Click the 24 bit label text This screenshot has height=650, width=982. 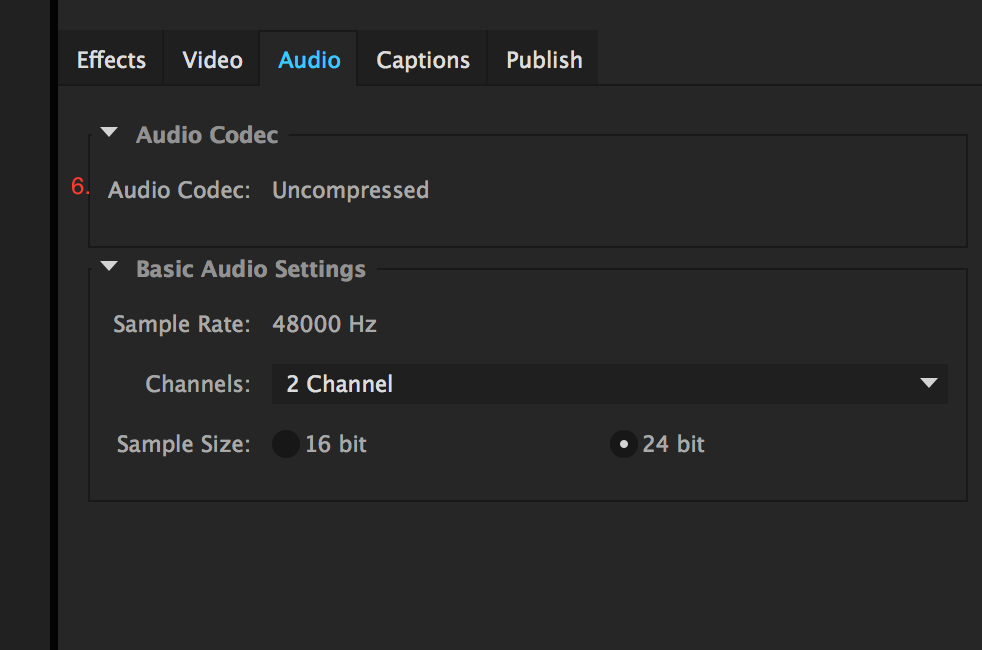673,444
